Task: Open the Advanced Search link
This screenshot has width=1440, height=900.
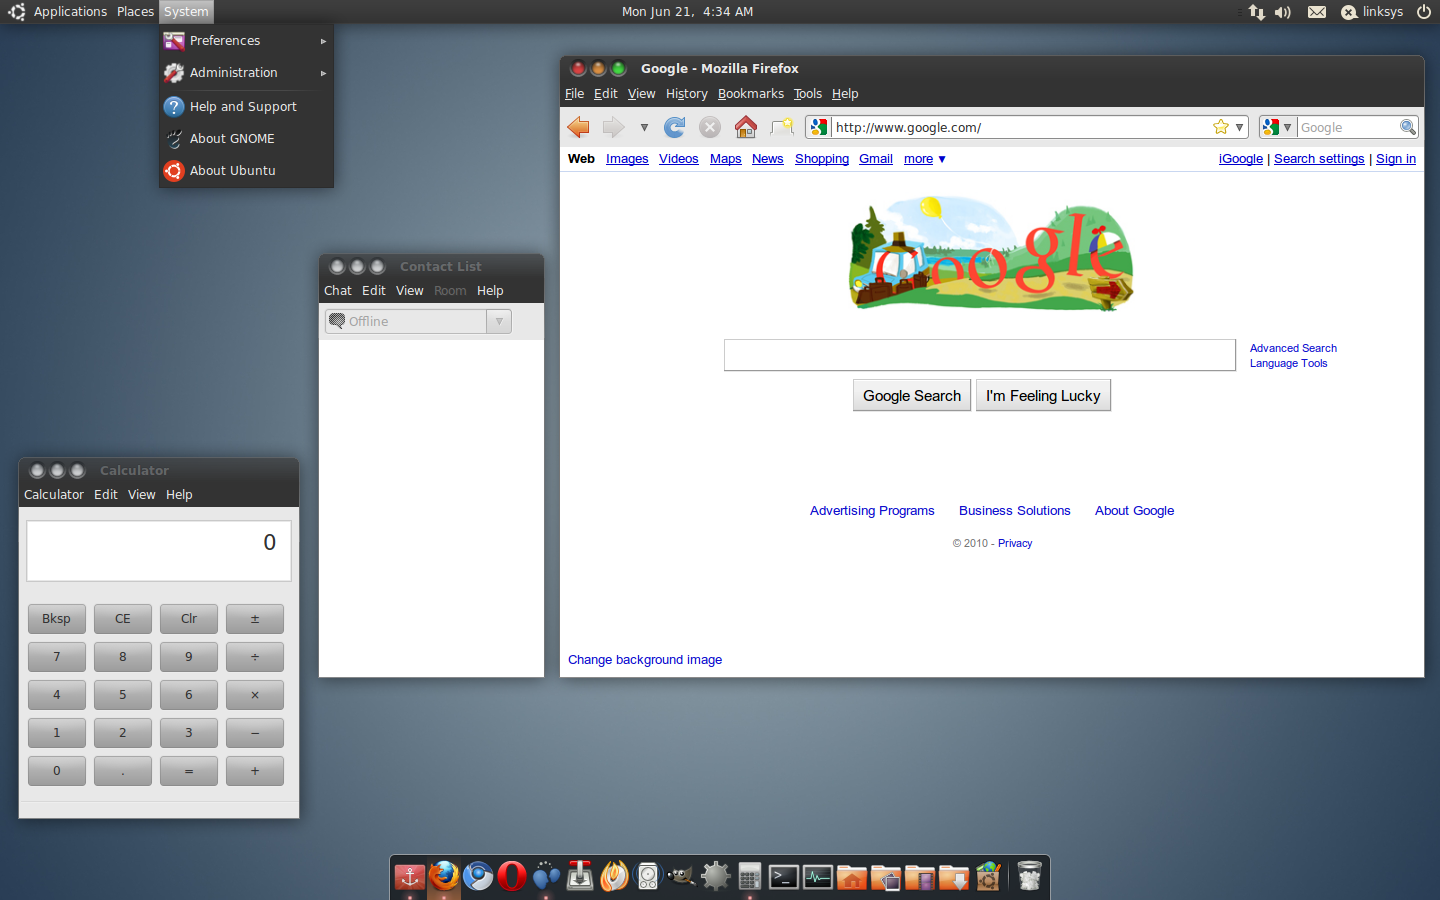Action: tap(1293, 348)
